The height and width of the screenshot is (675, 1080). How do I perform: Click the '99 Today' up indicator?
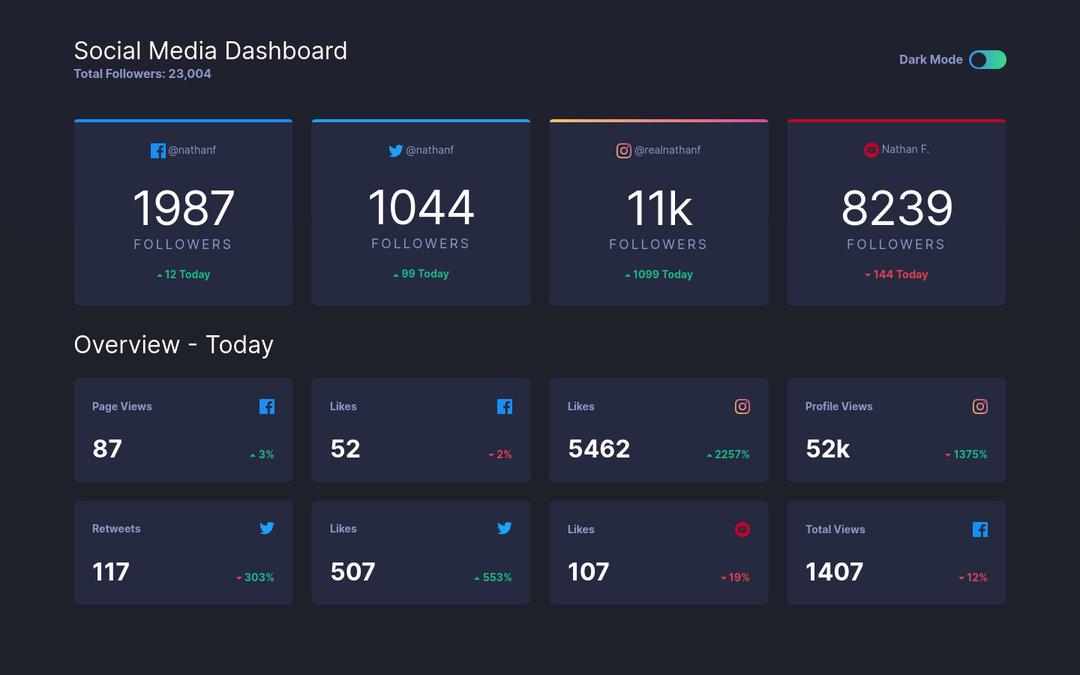pos(421,274)
